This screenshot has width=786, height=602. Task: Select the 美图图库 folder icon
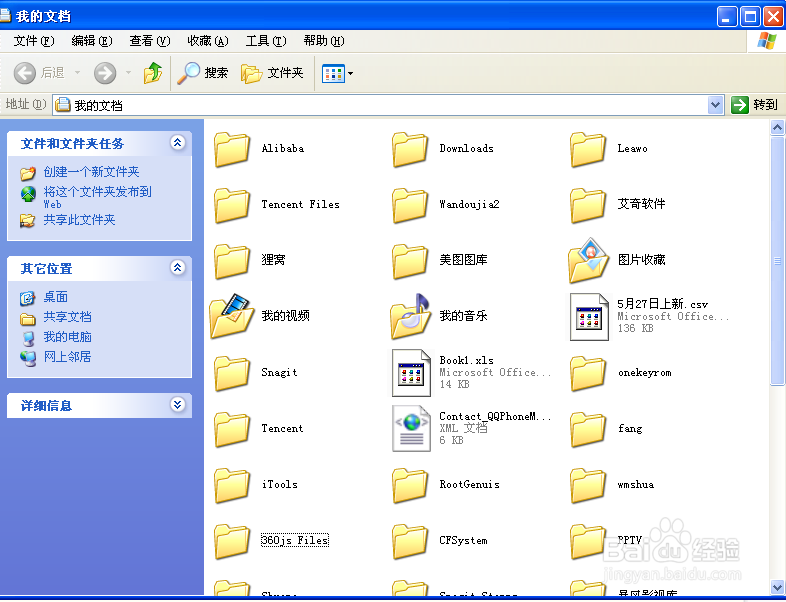[410, 261]
